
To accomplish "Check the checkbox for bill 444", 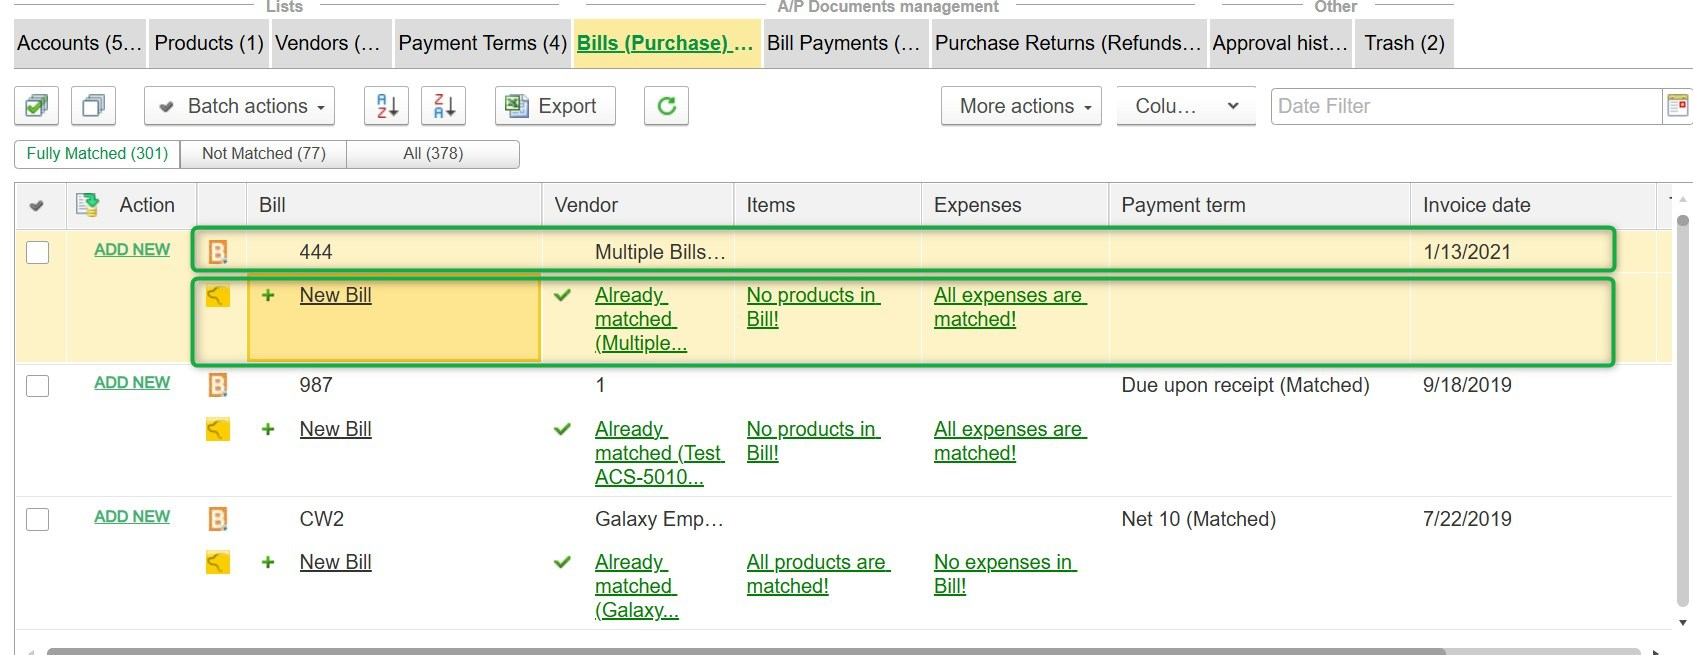I will click(38, 252).
